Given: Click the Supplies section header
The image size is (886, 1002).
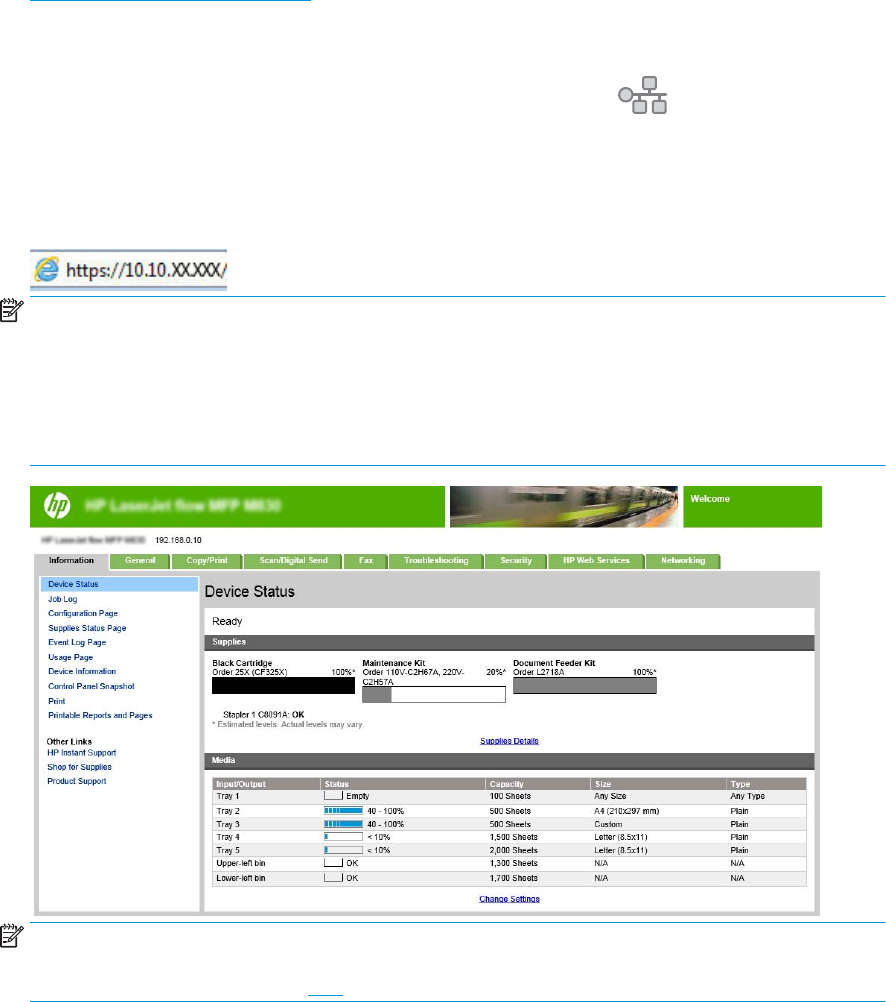Looking at the screenshot, I should point(509,643).
